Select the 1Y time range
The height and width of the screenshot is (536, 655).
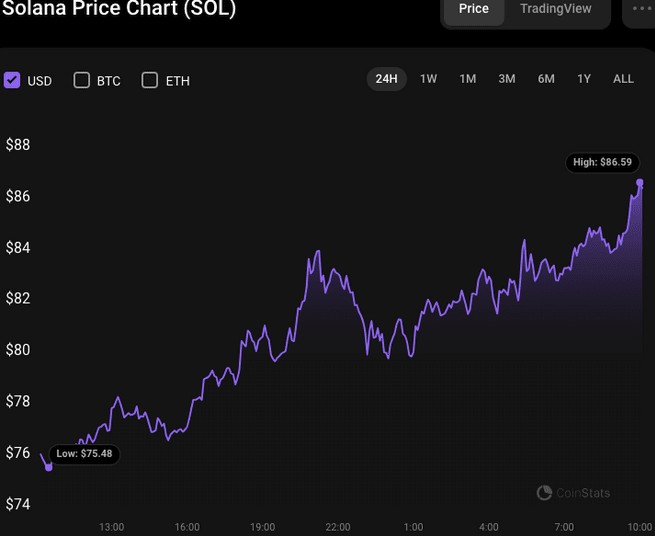tap(584, 79)
